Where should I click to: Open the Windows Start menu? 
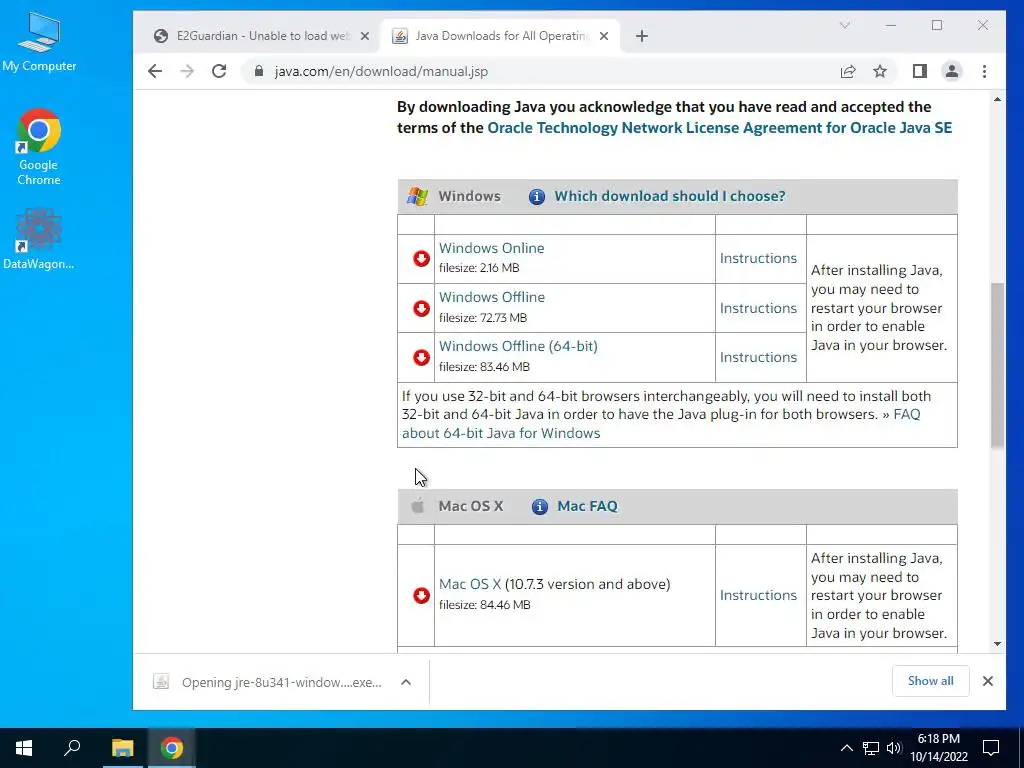click(x=24, y=748)
